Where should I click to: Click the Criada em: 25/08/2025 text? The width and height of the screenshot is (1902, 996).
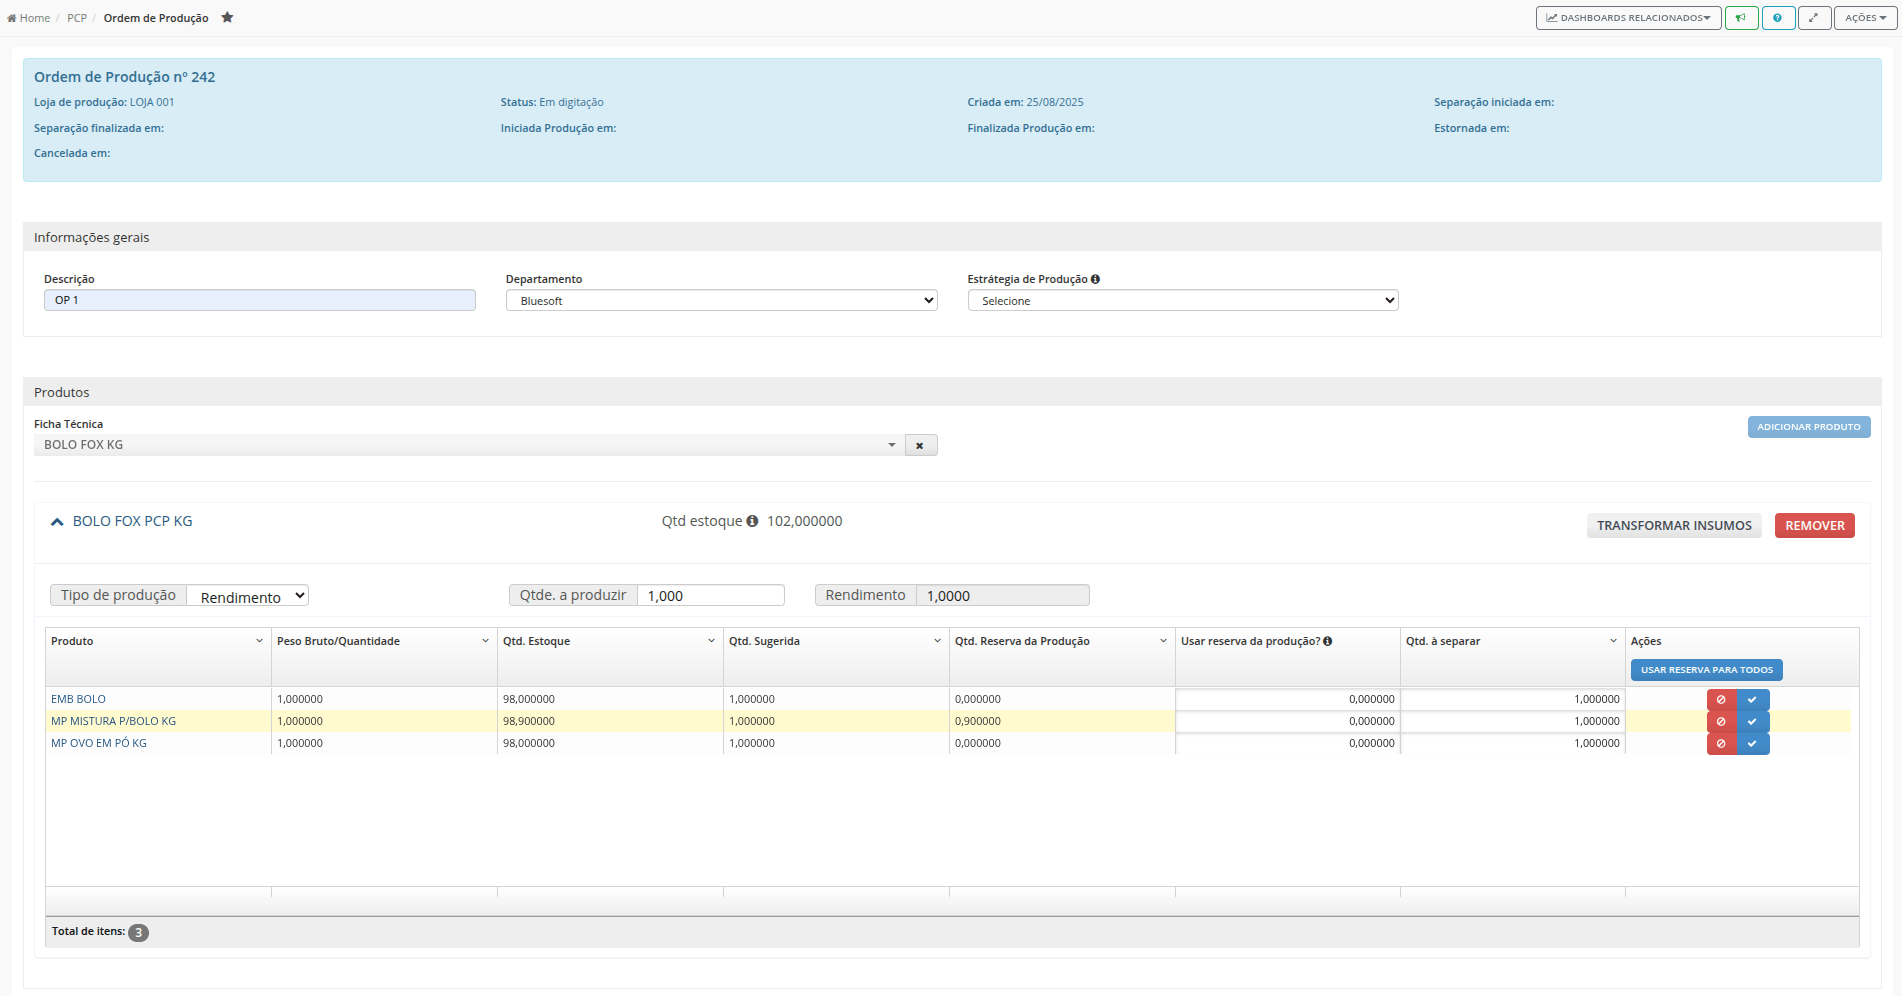click(x=1025, y=103)
